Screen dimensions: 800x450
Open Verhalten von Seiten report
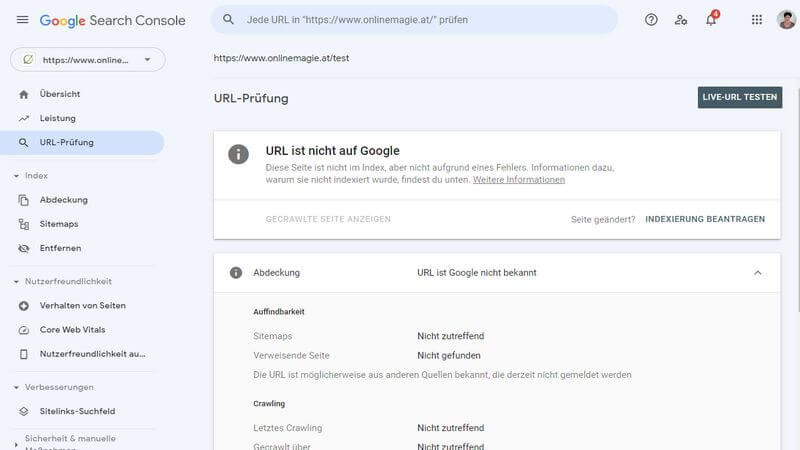tap(82, 306)
